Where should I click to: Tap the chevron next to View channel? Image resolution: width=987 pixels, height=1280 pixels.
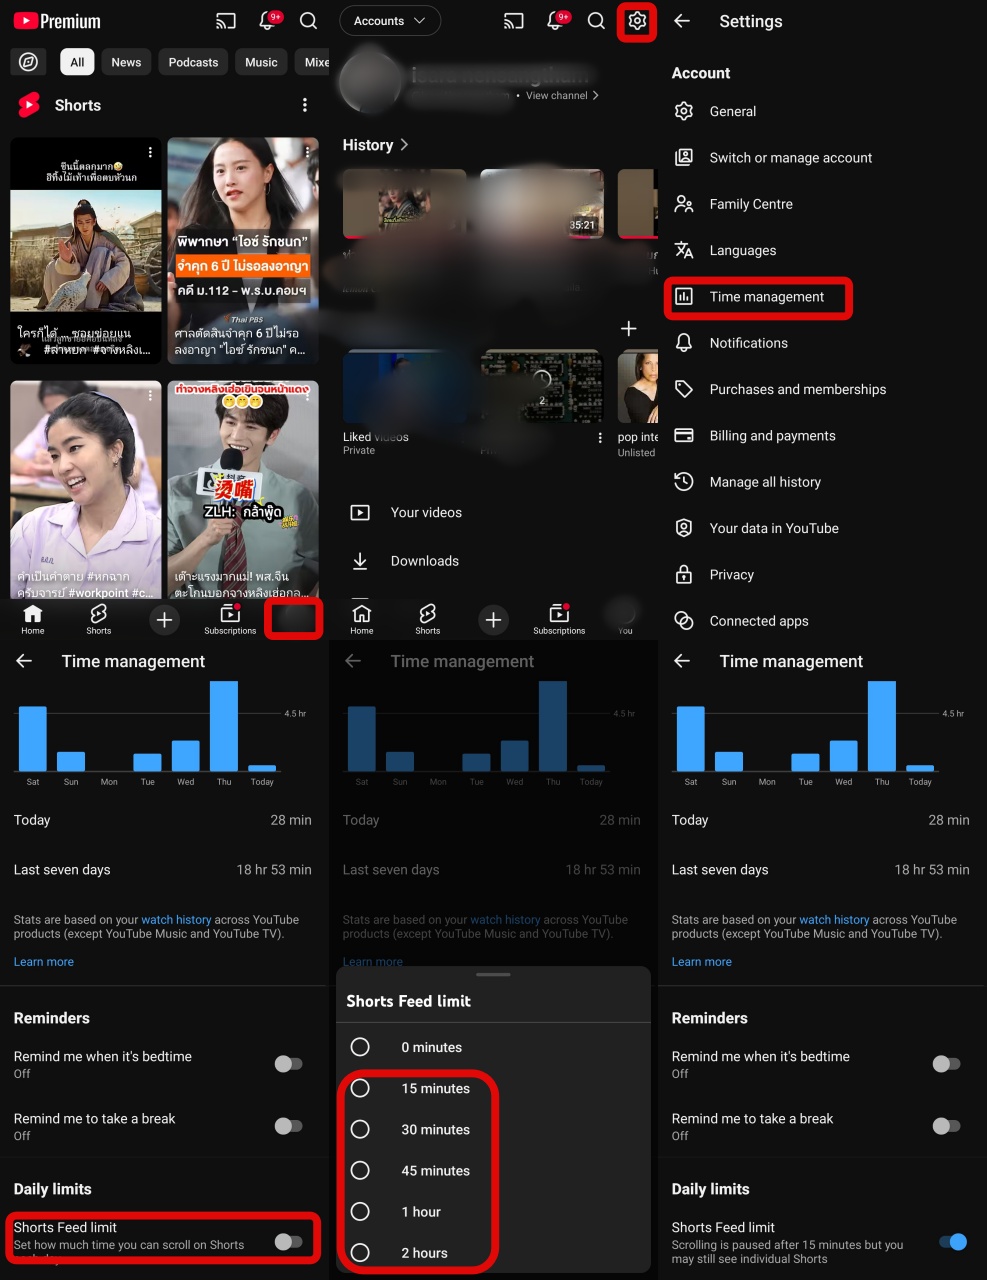(x=596, y=96)
